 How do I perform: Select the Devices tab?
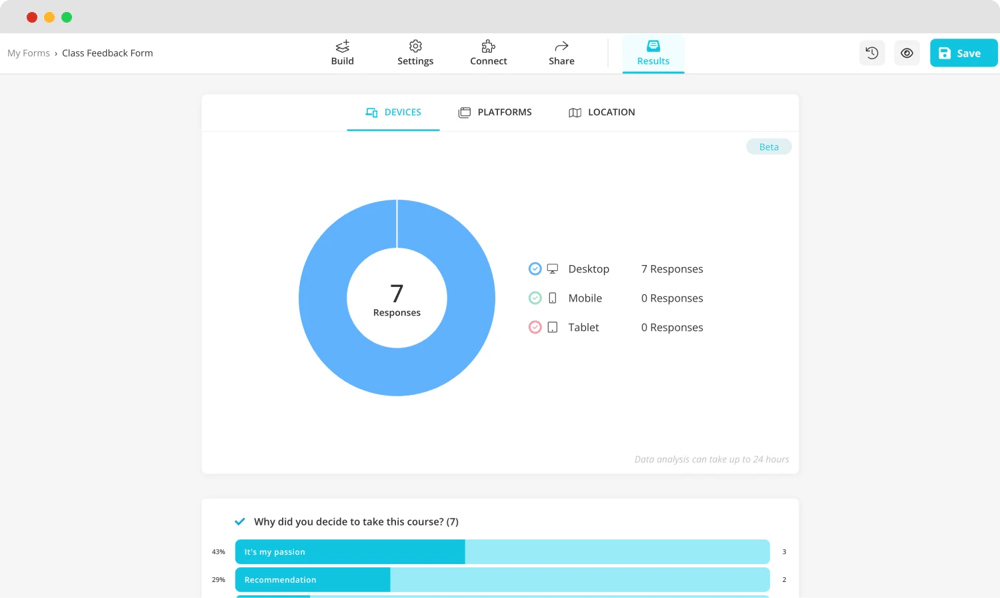pos(393,112)
